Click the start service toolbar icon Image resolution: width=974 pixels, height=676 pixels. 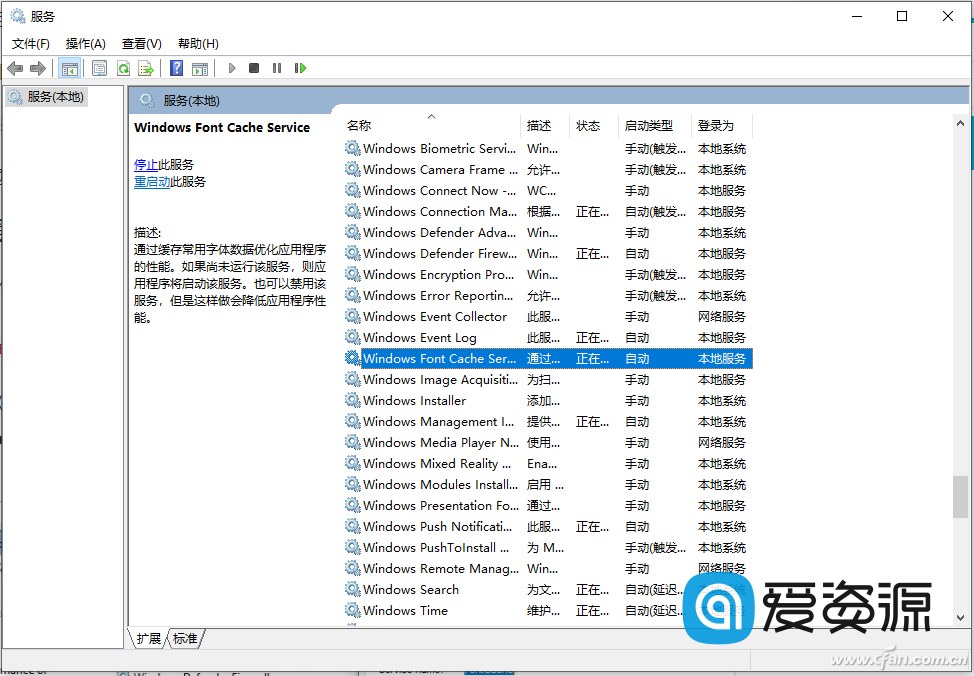coord(231,67)
